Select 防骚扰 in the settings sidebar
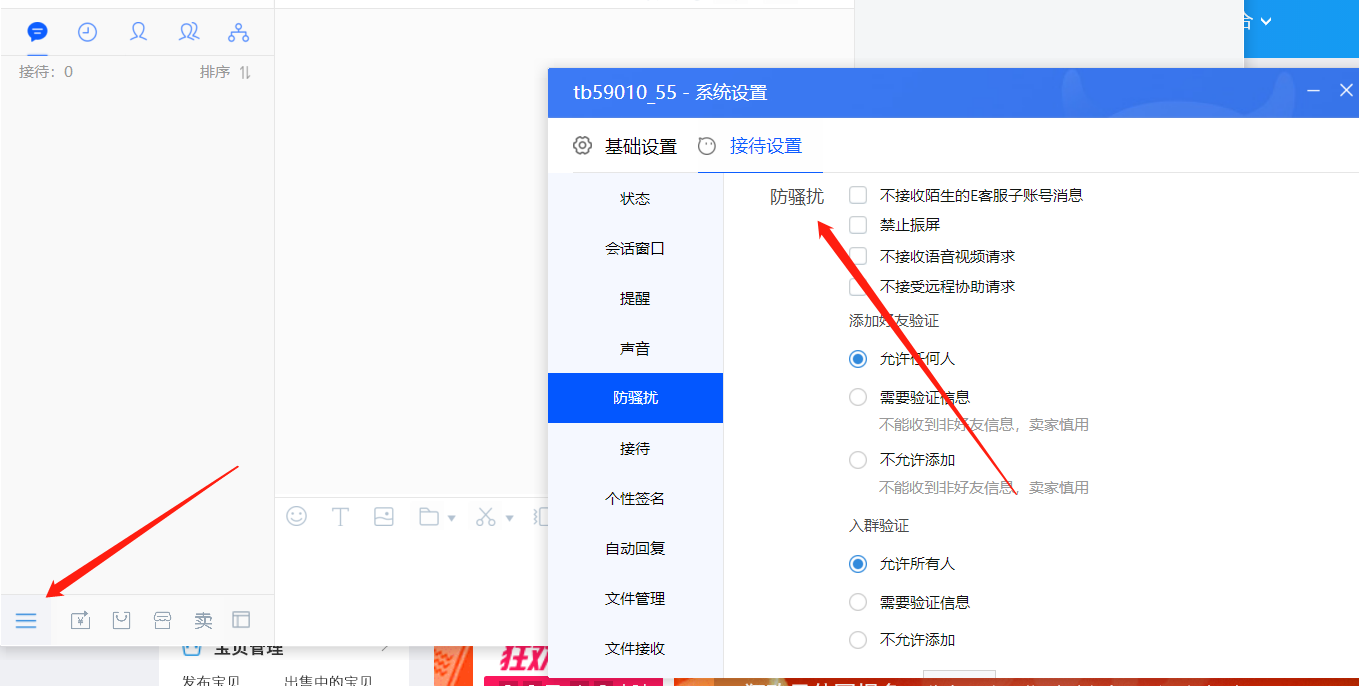Viewport: 1359px width, 686px height. click(x=635, y=398)
